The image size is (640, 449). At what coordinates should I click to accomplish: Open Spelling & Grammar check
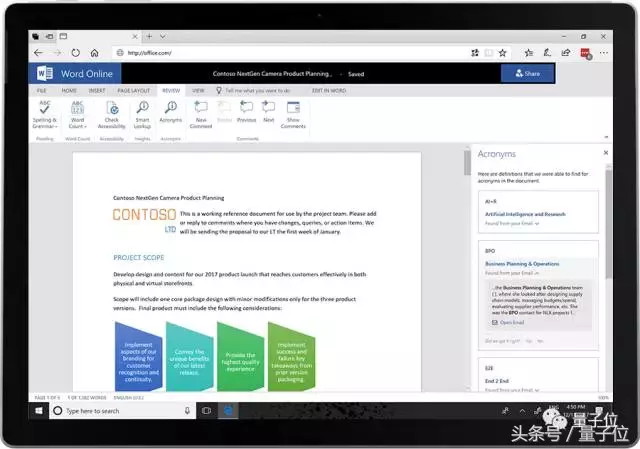44,115
